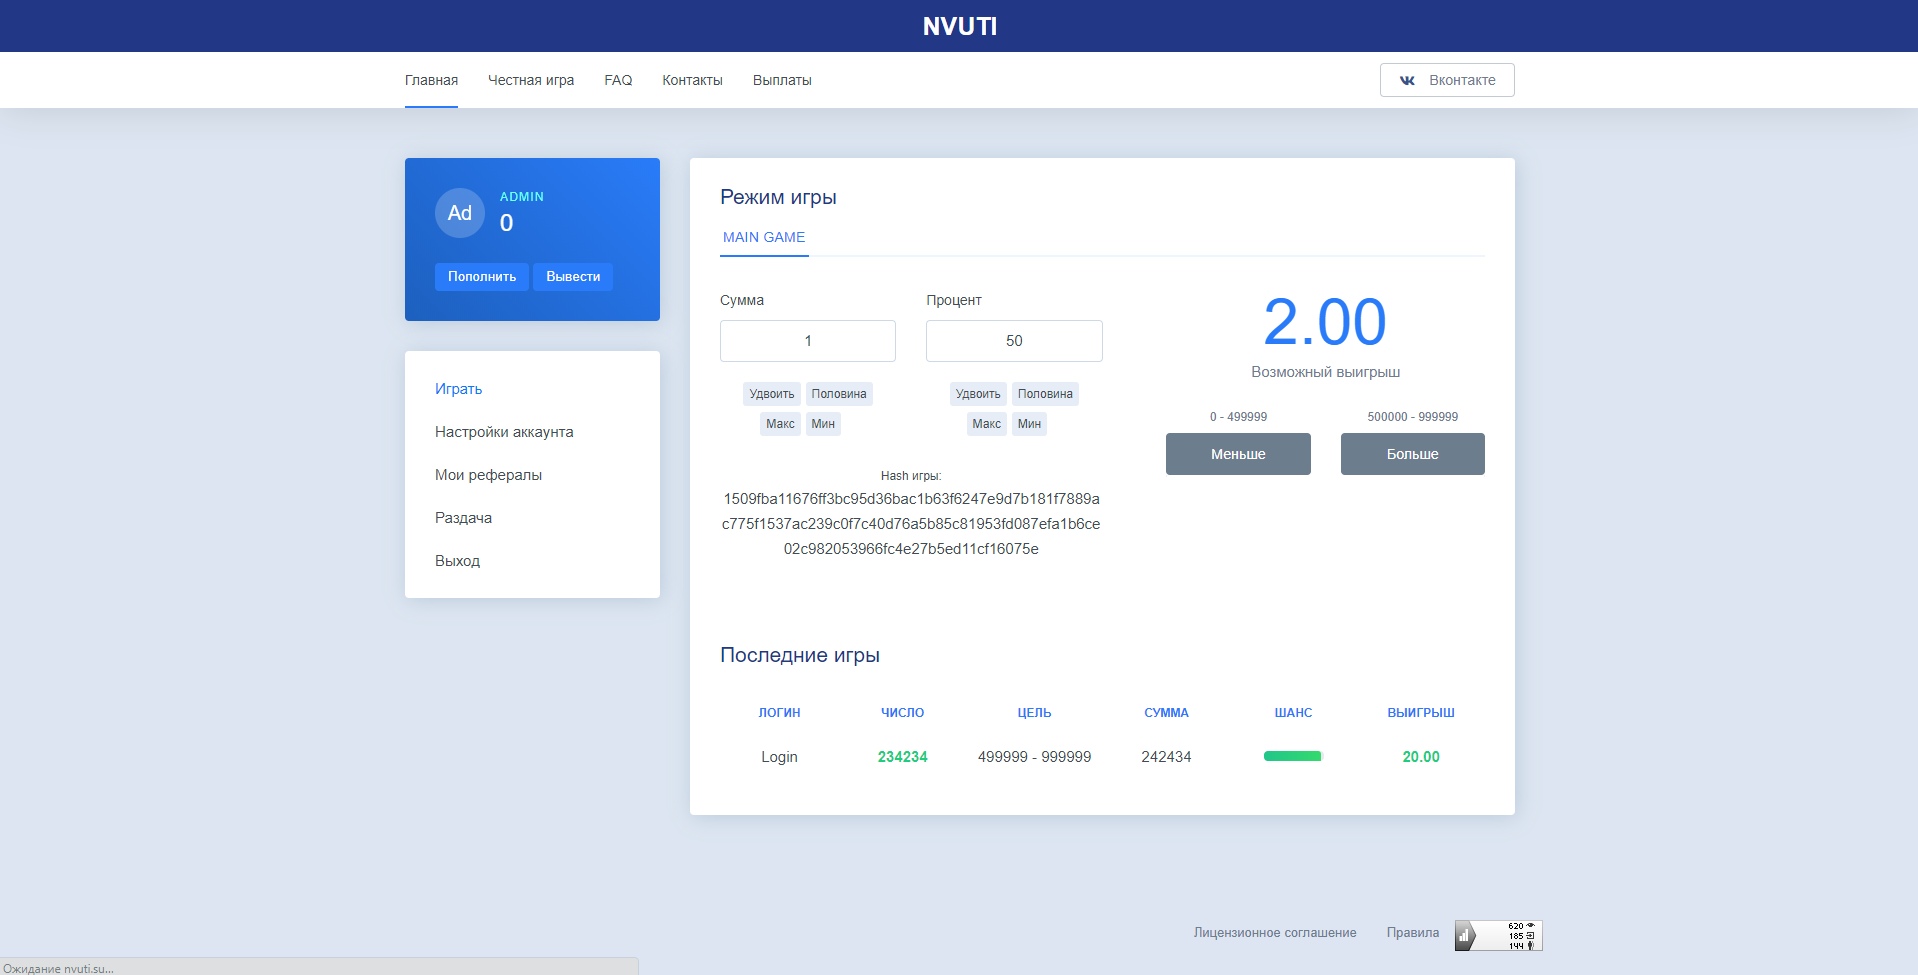The image size is (1918, 975).
Task: Click Удвоить under the Процент field
Action: (x=978, y=394)
